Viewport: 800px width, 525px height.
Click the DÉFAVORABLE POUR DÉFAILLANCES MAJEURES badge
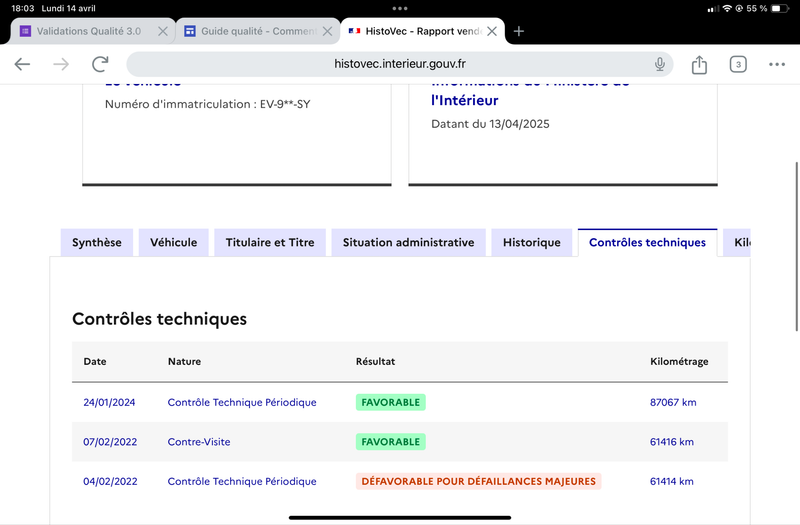(479, 481)
